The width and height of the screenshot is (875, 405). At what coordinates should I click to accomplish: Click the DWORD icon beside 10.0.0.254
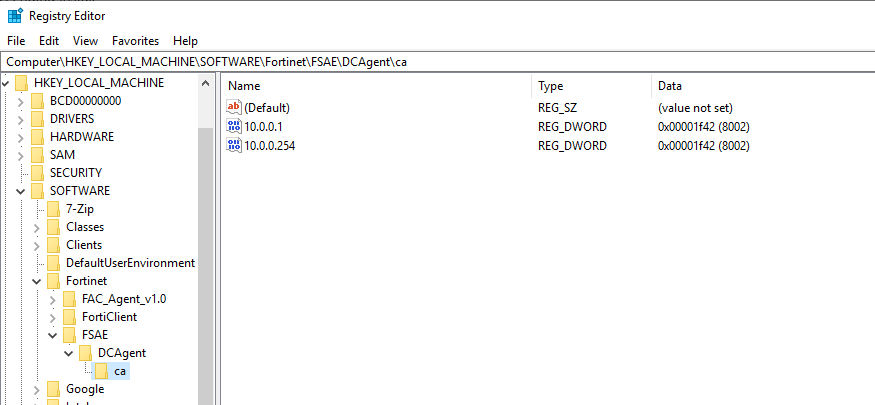click(x=235, y=146)
